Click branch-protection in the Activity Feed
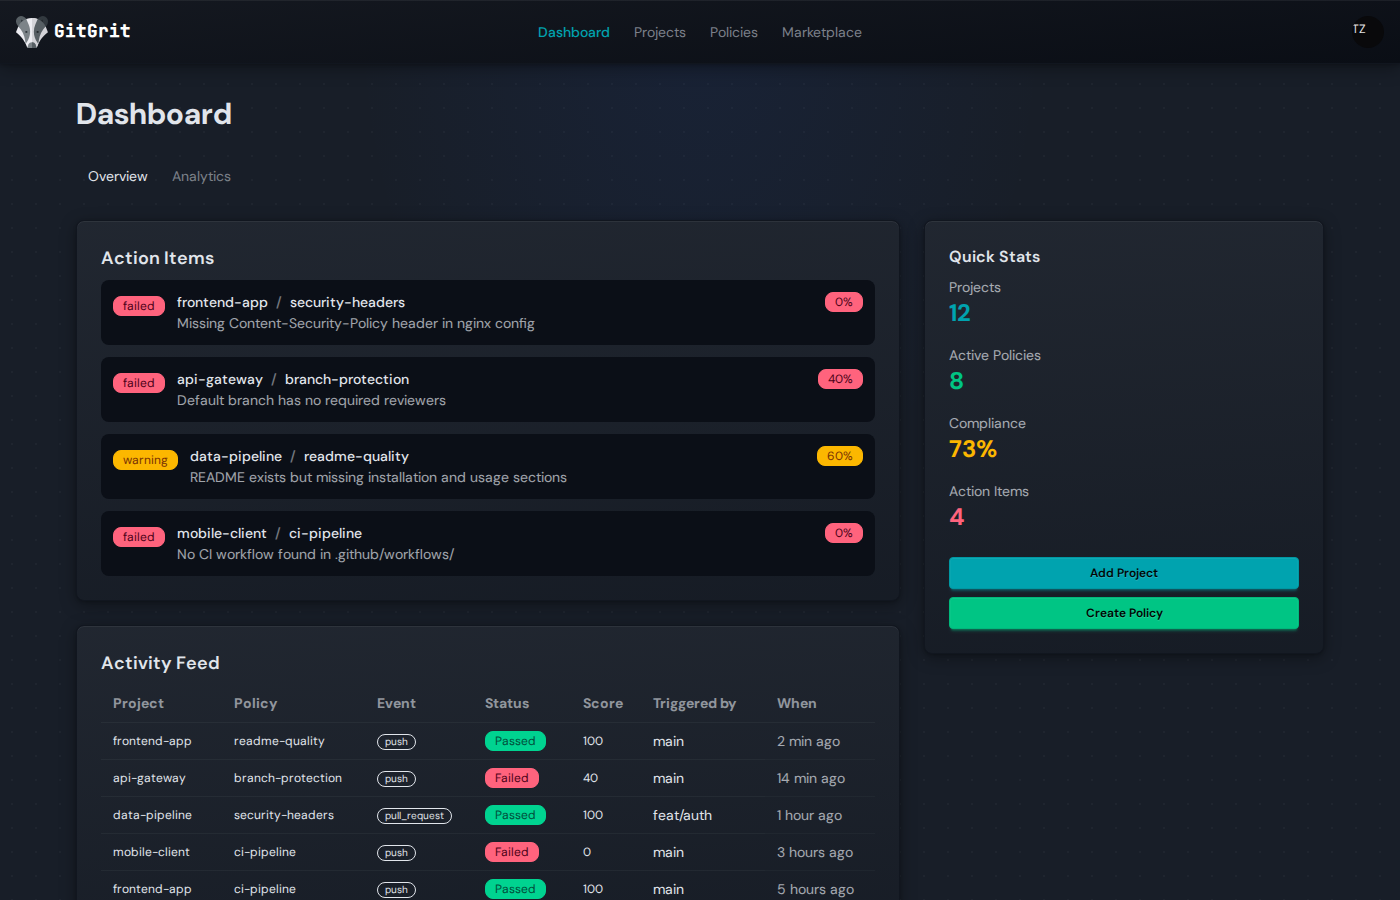 [x=288, y=778]
